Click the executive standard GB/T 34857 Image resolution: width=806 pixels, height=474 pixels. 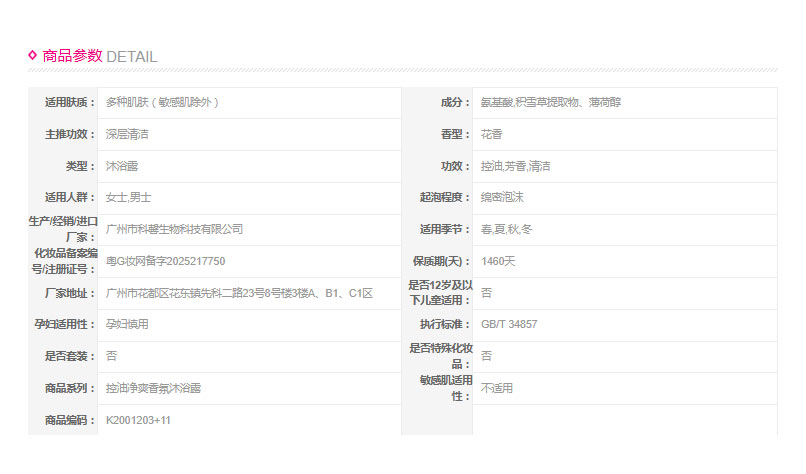[509, 324]
